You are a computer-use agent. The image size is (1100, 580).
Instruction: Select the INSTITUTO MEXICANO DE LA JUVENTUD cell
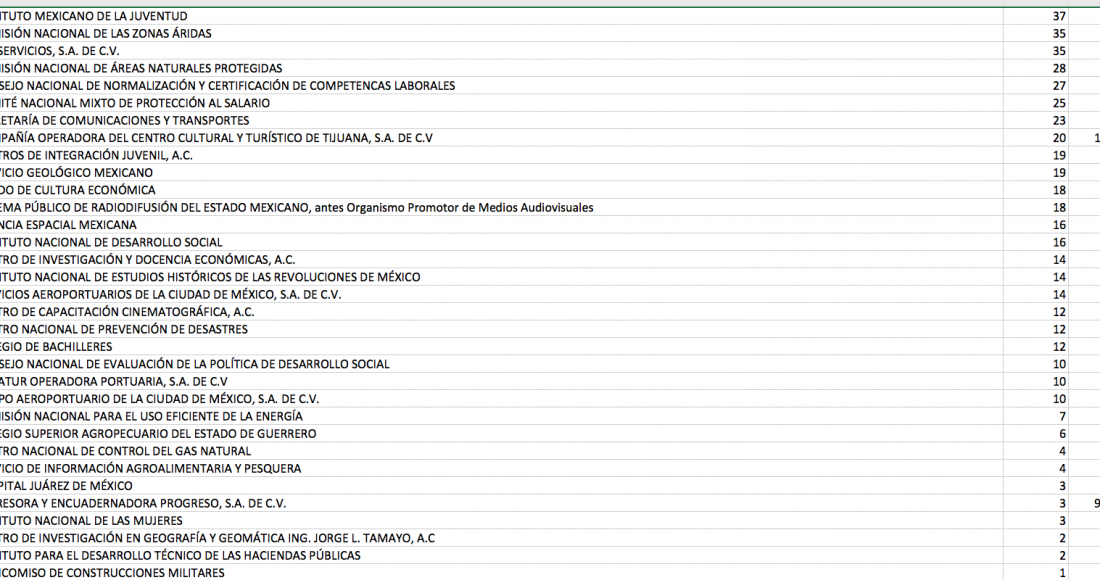93,16
